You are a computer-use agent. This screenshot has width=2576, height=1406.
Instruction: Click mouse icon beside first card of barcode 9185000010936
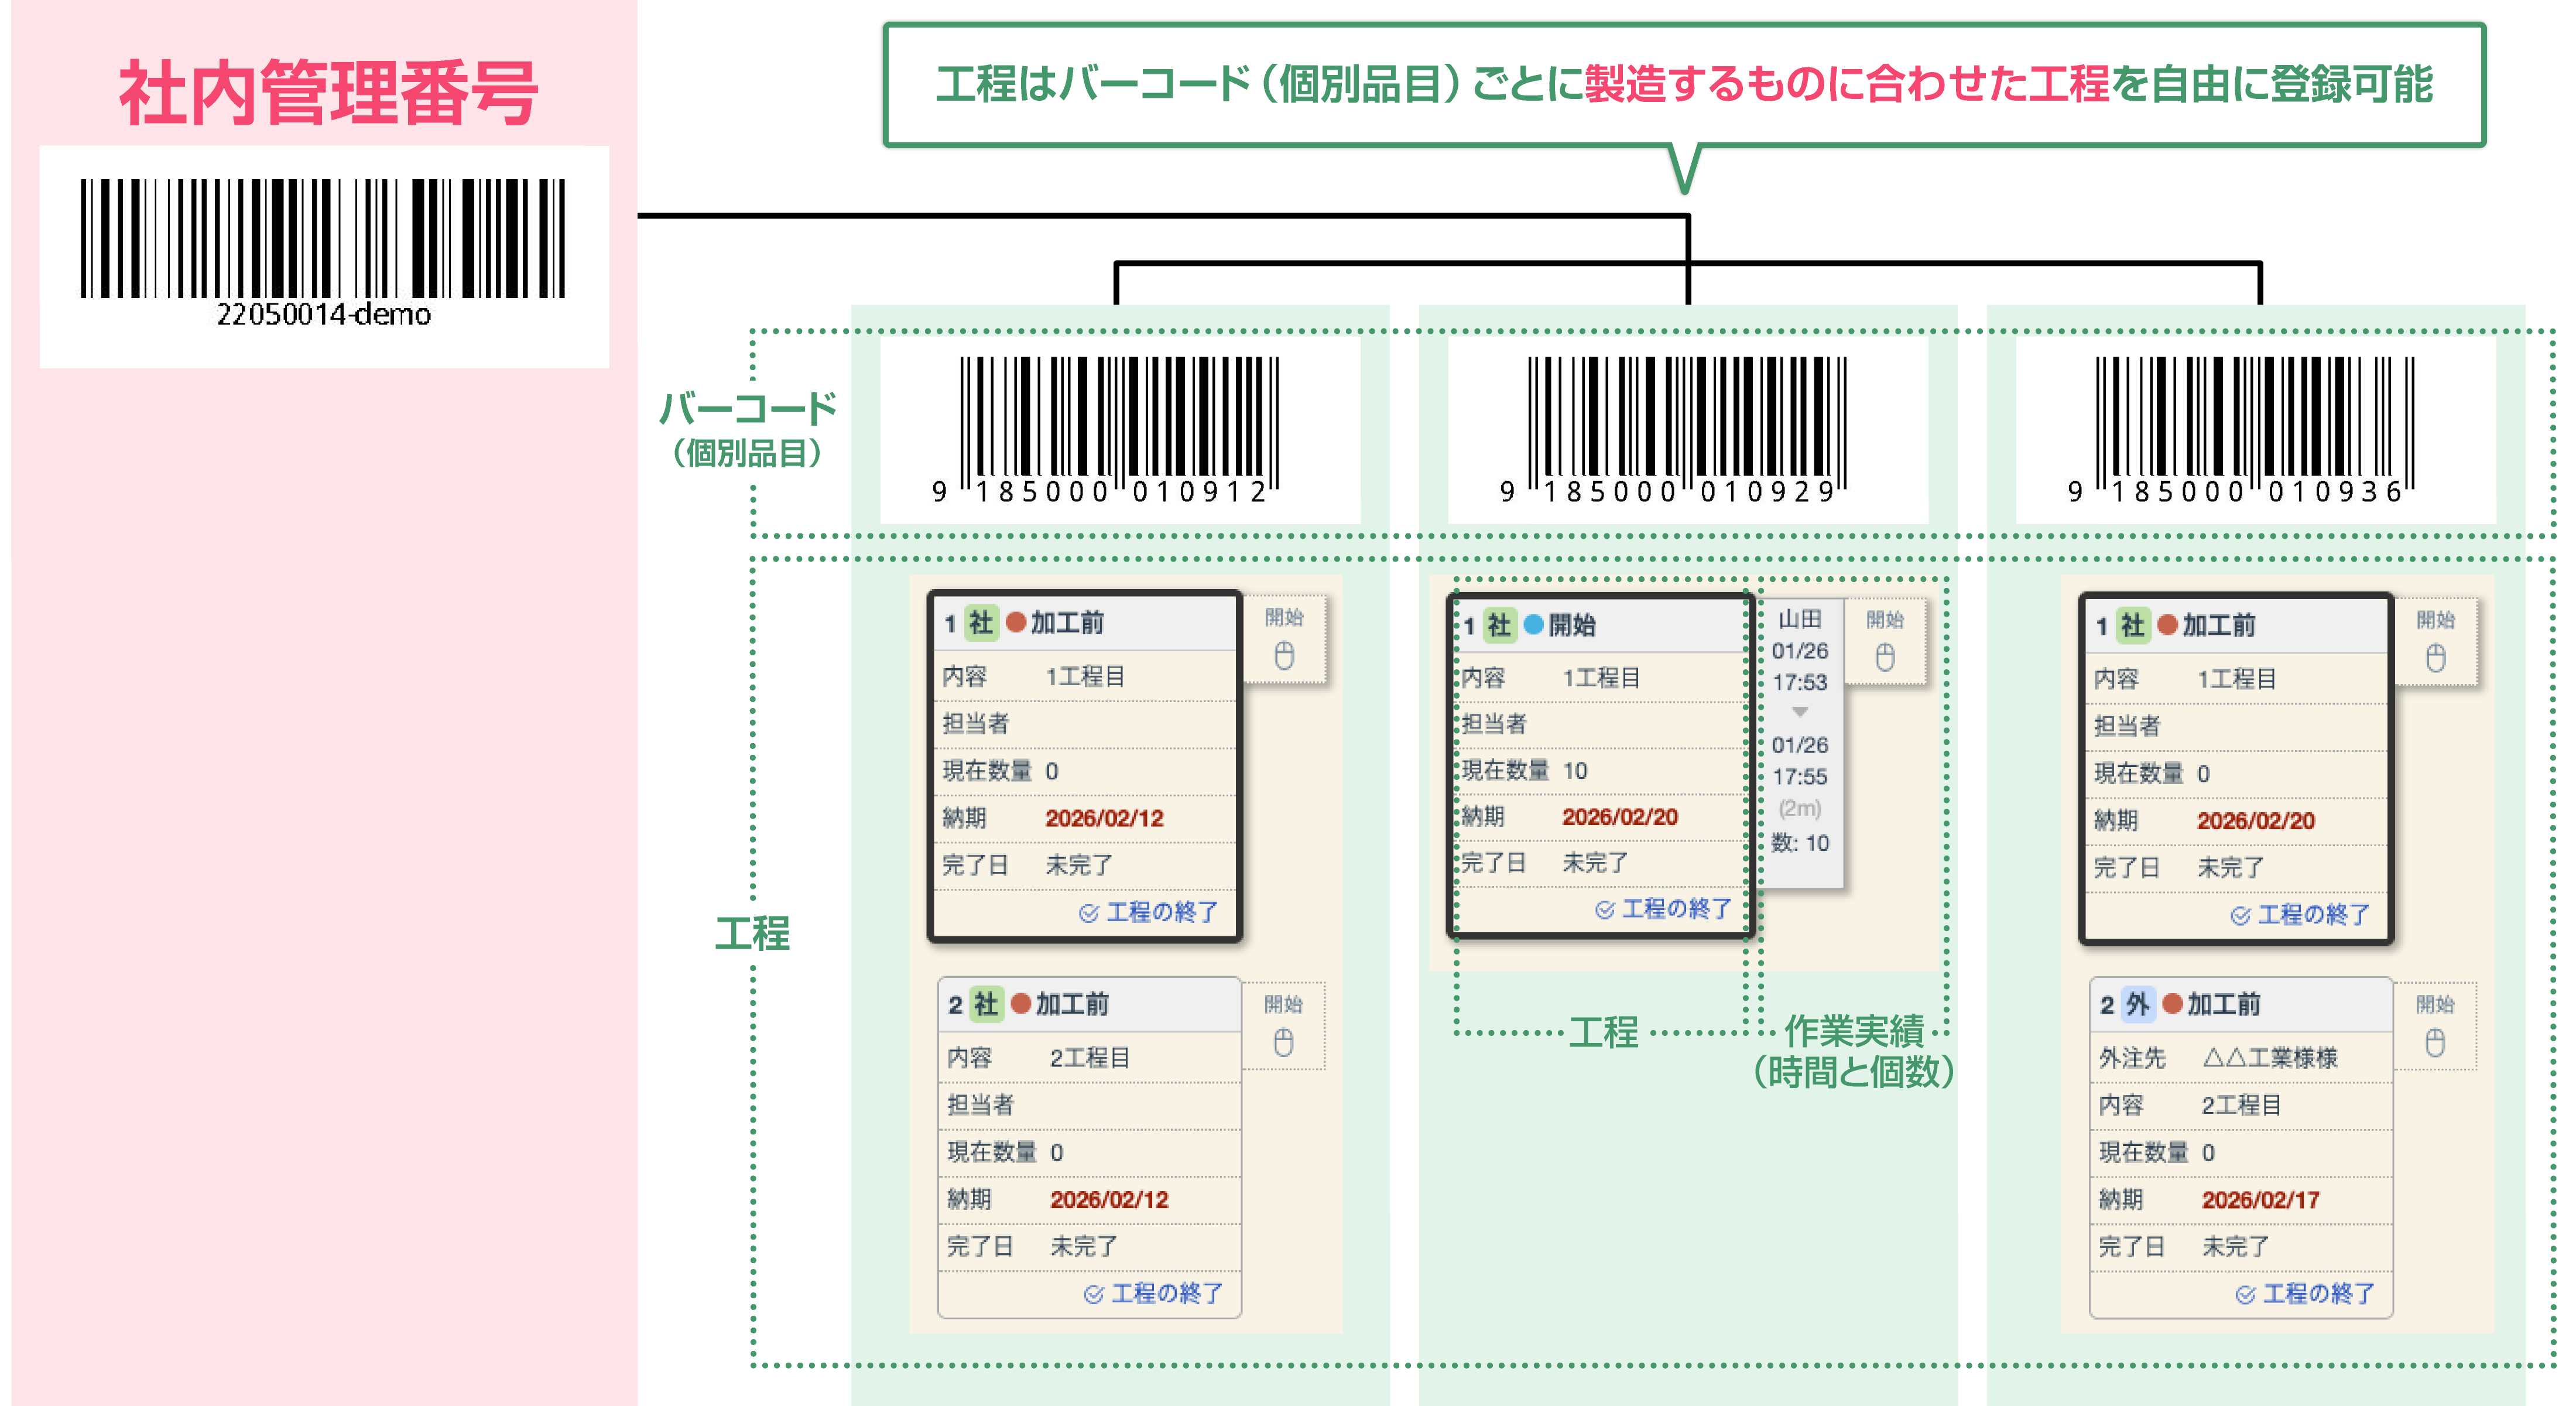tap(2435, 658)
